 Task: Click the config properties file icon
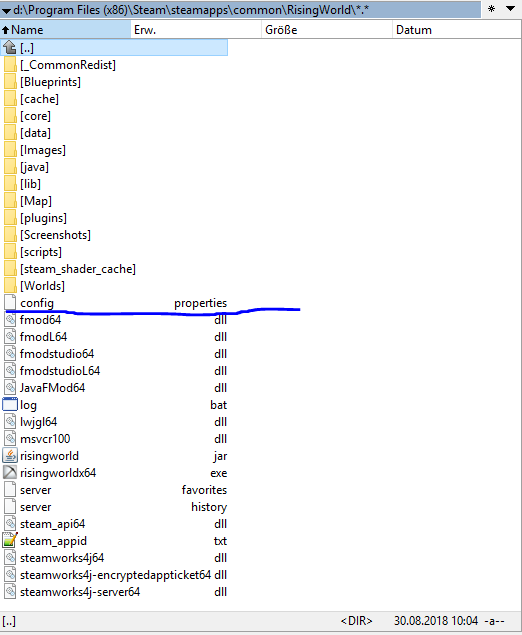tap(10, 303)
